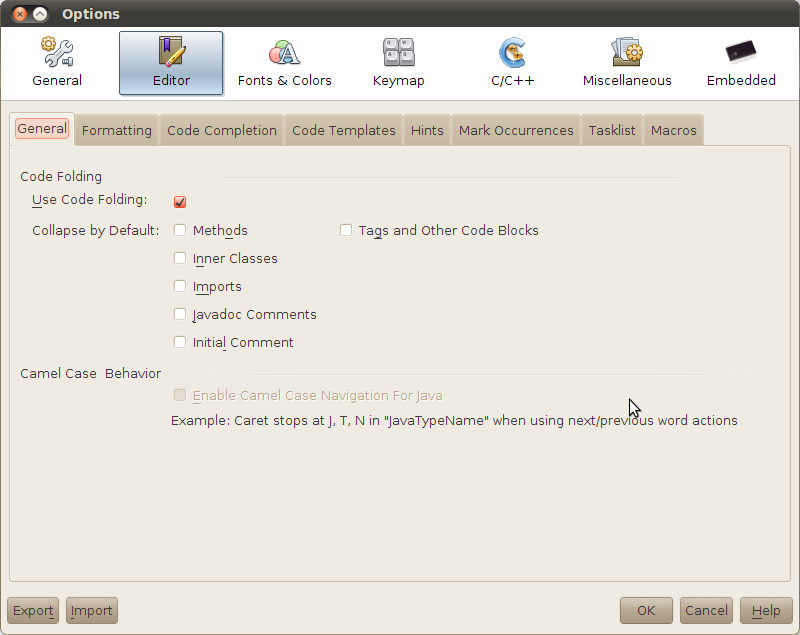Open the Keymap settings category

coord(398,63)
